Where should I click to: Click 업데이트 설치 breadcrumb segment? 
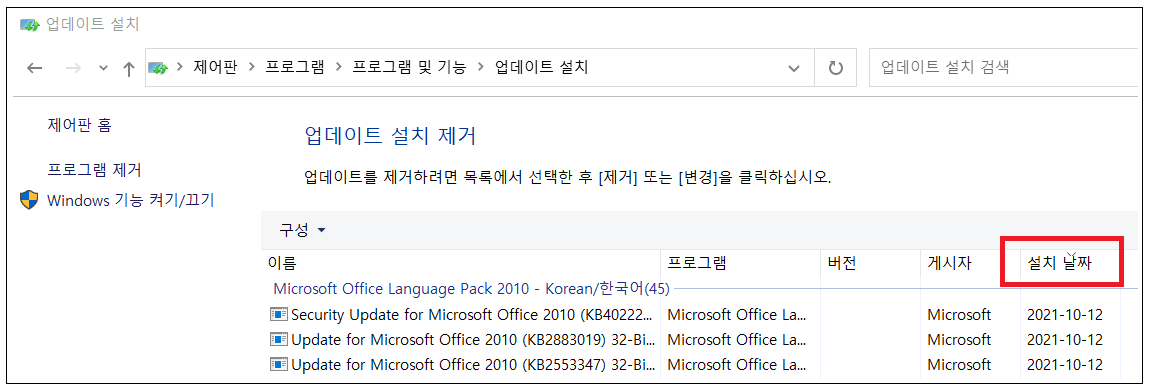[541, 68]
